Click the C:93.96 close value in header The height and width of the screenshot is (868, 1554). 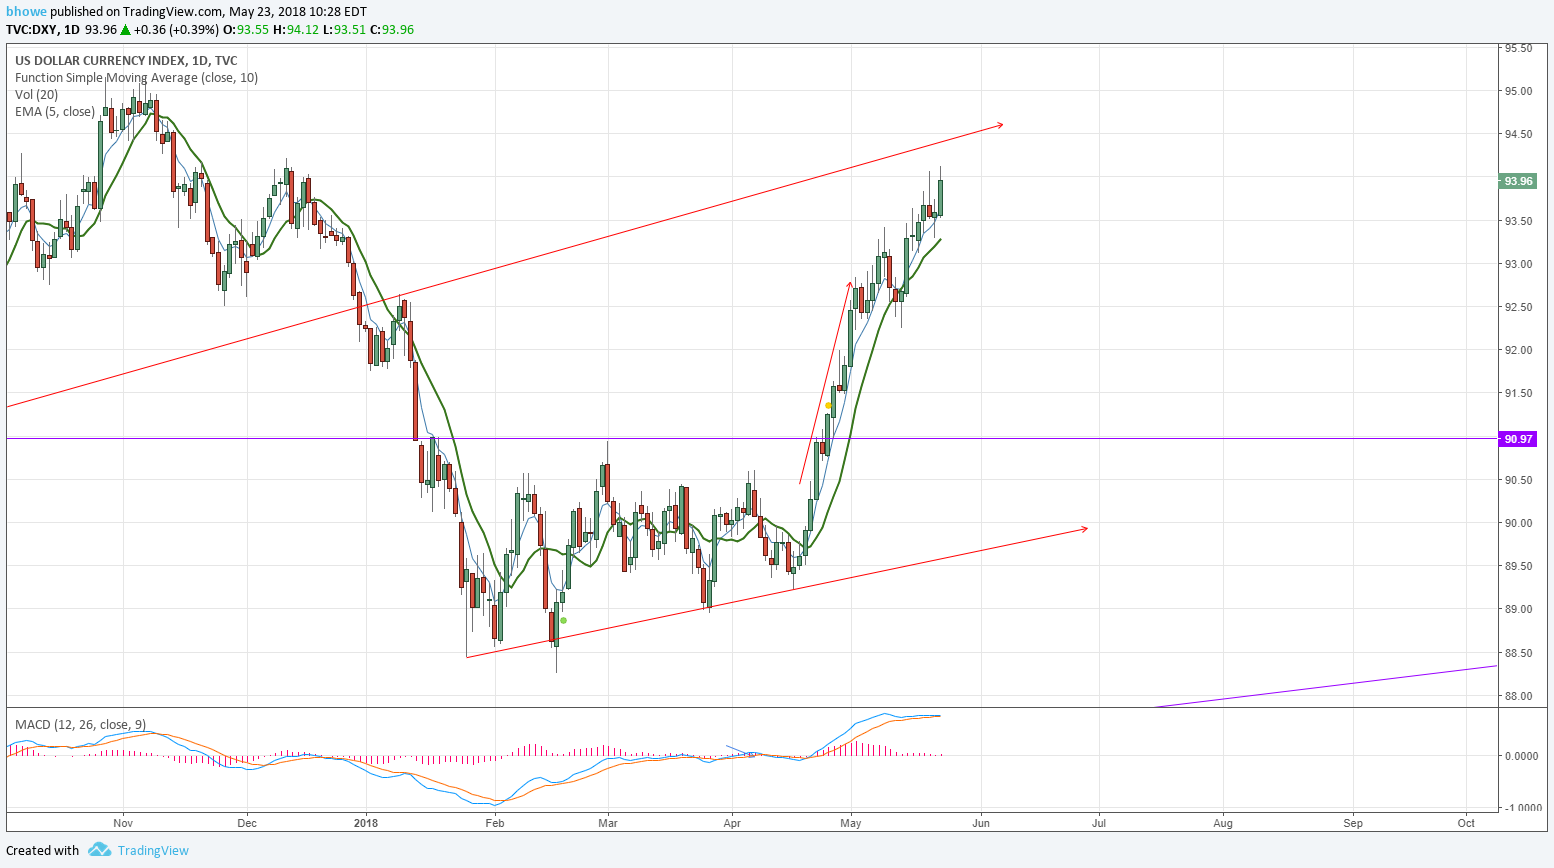392,30
